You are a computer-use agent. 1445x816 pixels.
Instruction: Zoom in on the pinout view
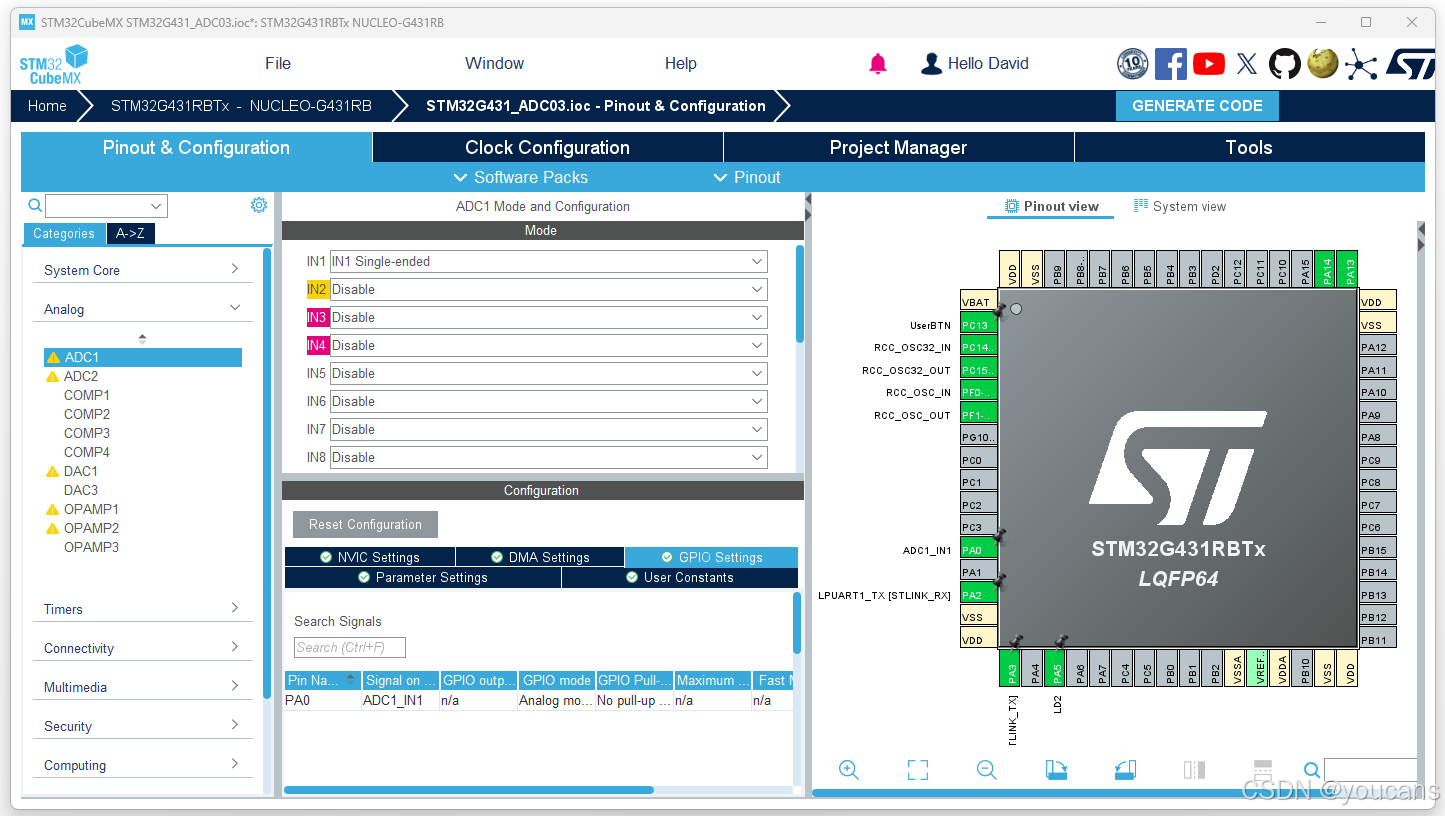(x=849, y=769)
